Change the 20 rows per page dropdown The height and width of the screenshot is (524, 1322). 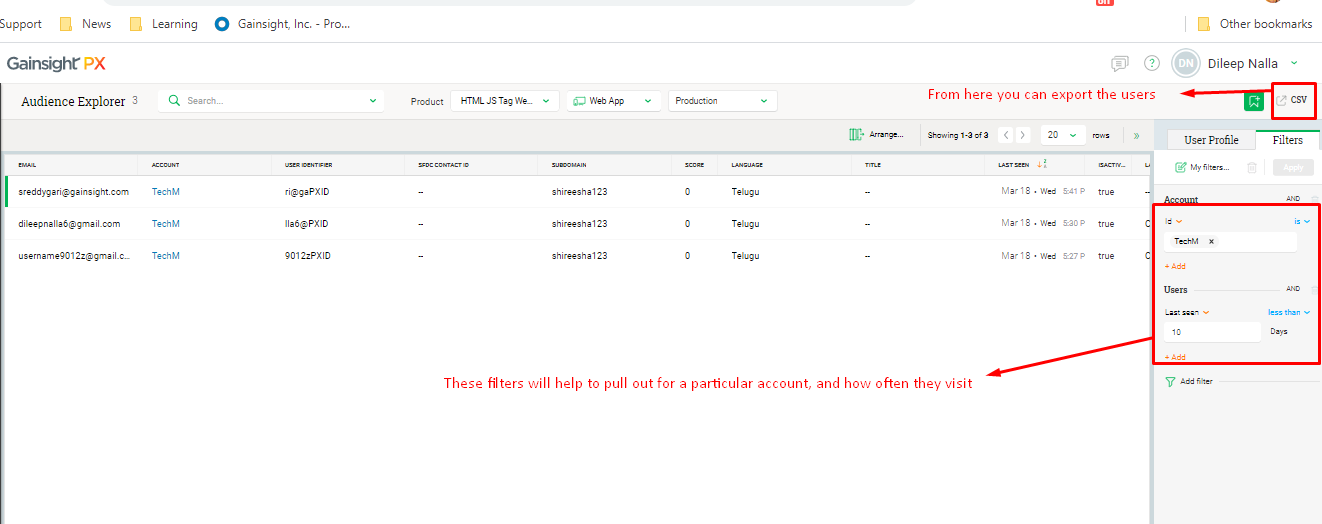pos(1063,135)
